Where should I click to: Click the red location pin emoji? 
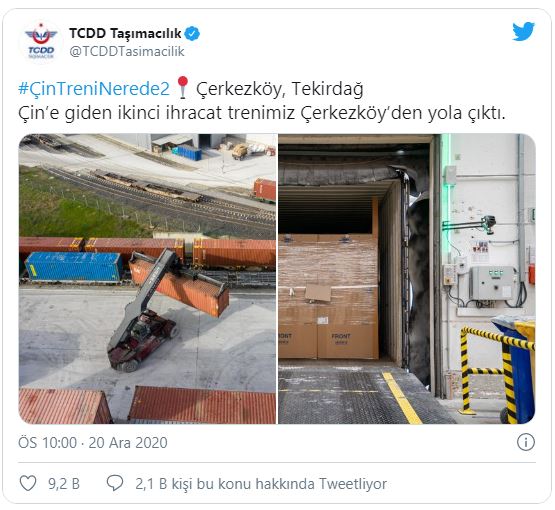pos(183,87)
